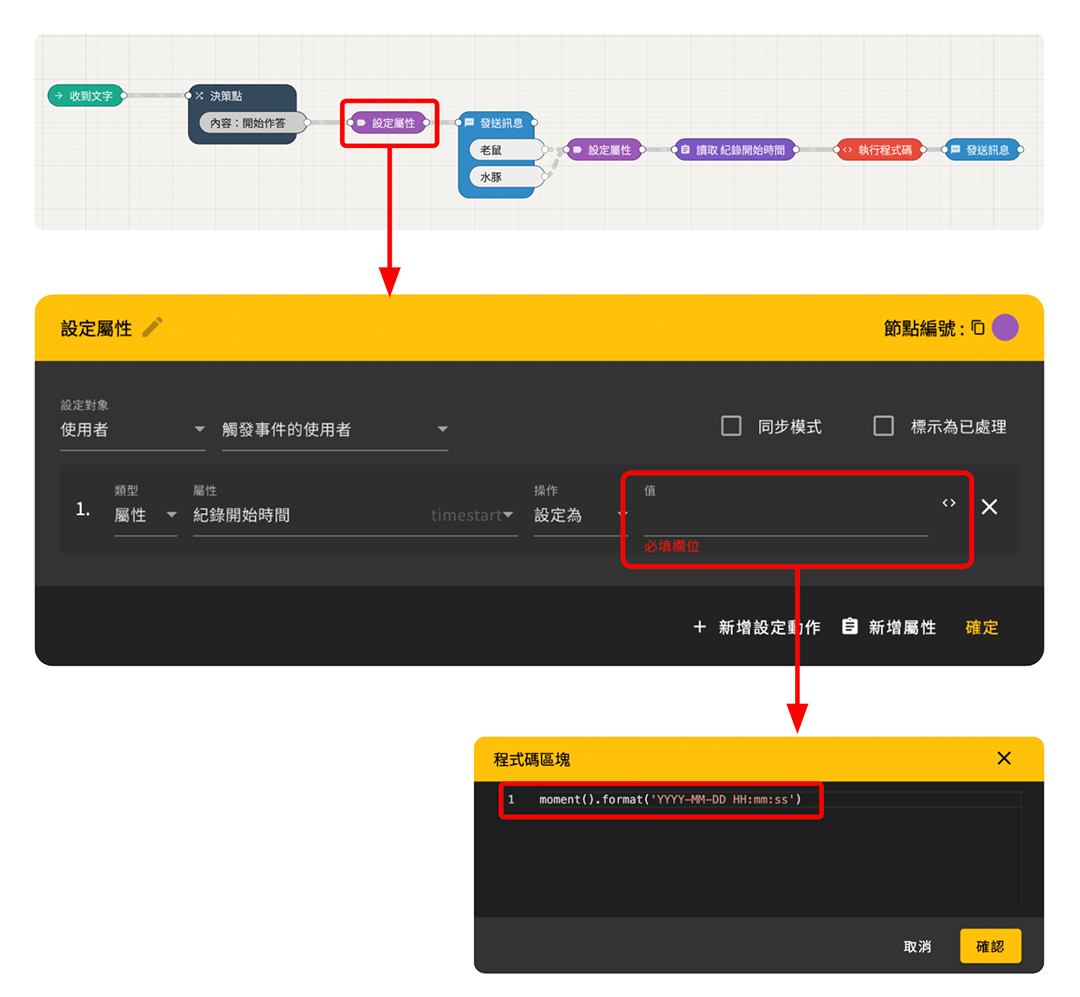Open the 決策點 decision node
The height and width of the screenshot is (997, 1080).
(242, 96)
